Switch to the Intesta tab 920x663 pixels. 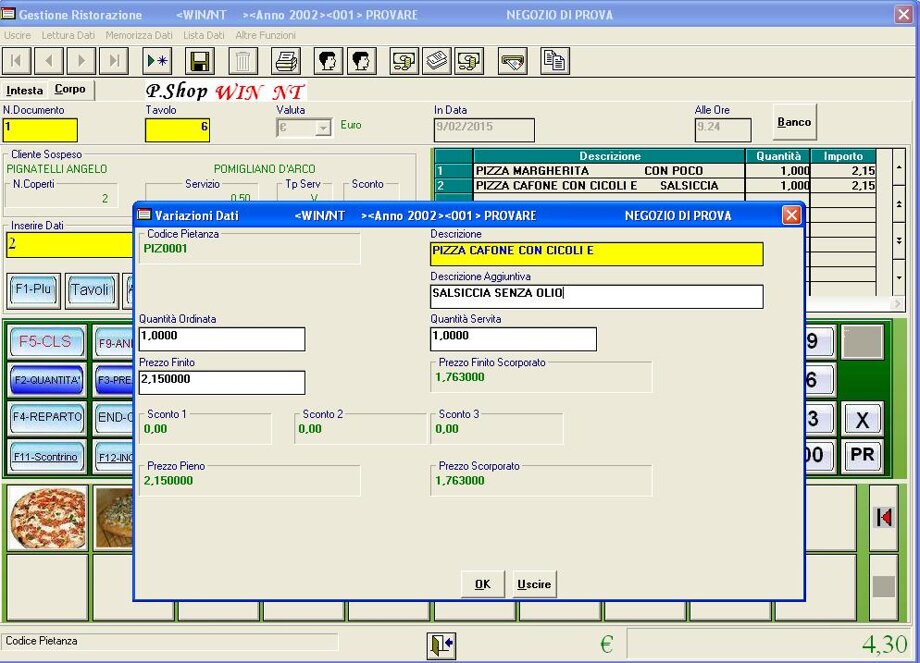pos(25,90)
